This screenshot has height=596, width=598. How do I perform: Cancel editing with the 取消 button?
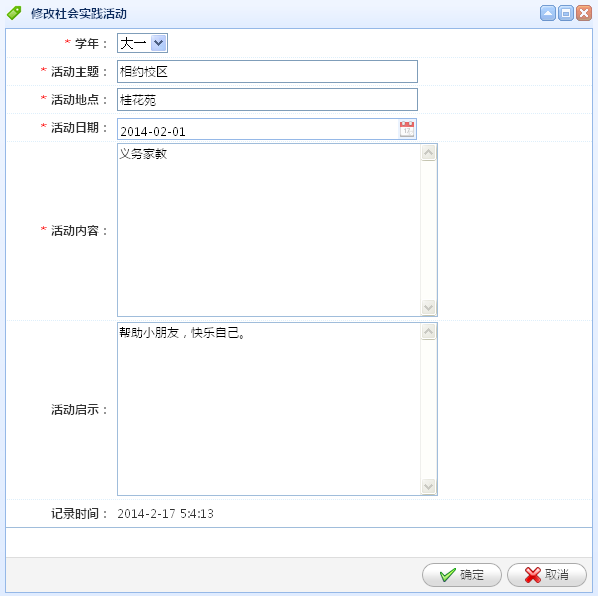(x=547, y=575)
